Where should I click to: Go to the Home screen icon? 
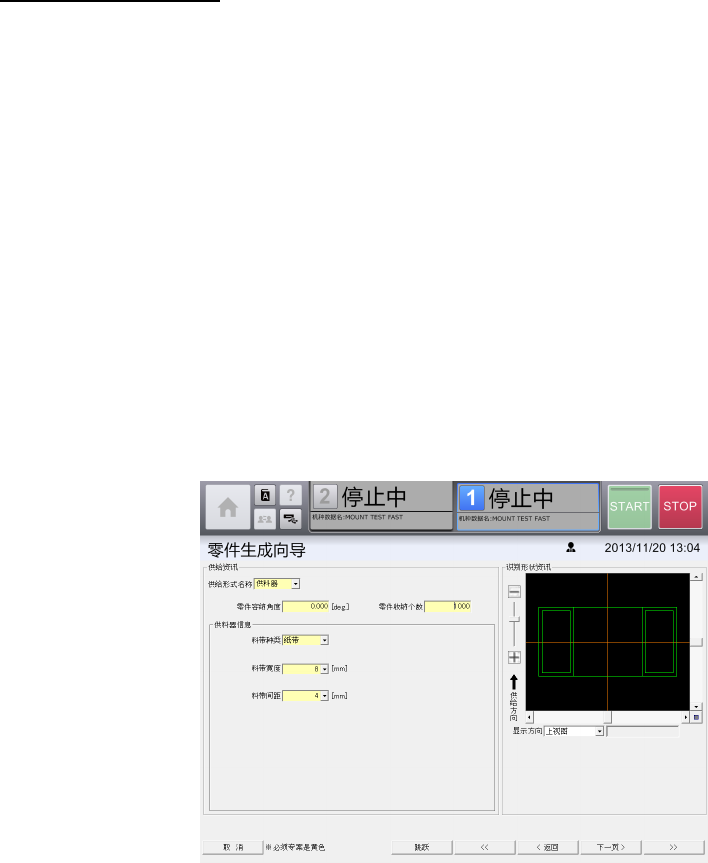(x=227, y=507)
